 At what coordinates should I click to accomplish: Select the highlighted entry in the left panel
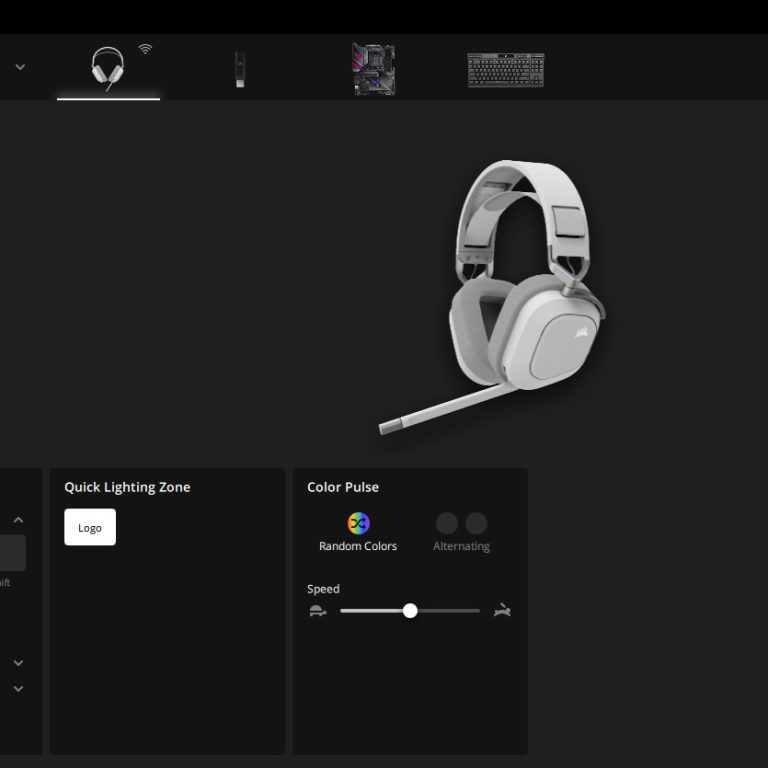pos(12,553)
